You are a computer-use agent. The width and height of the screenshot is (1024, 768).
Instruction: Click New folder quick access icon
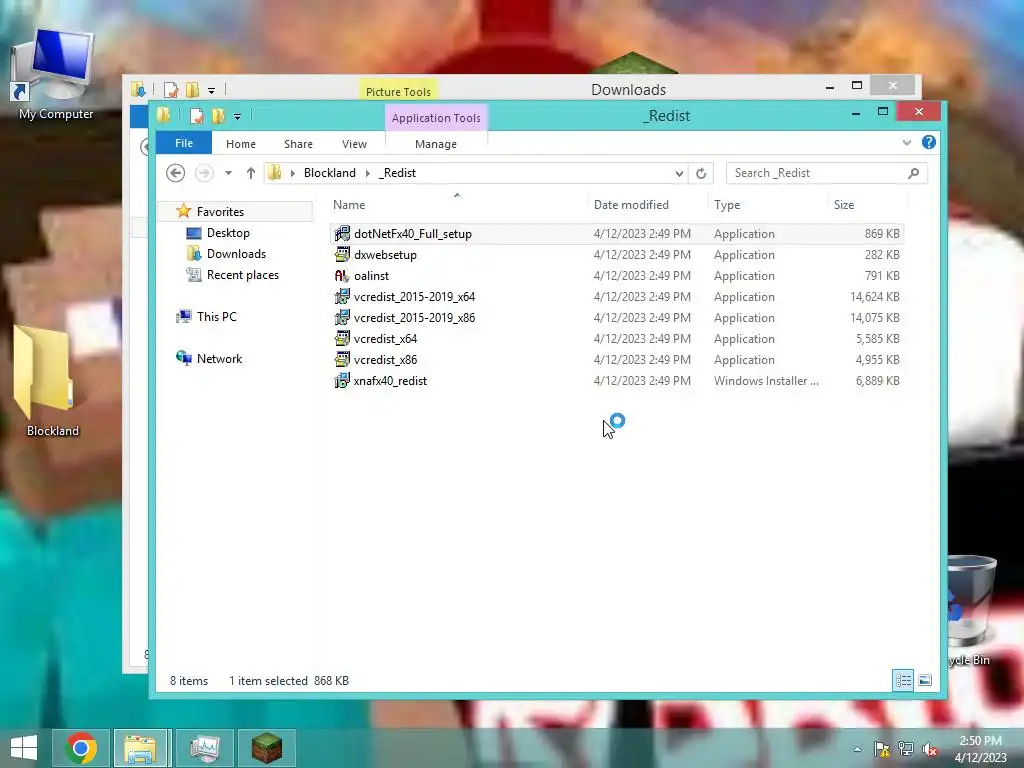pos(218,116)
